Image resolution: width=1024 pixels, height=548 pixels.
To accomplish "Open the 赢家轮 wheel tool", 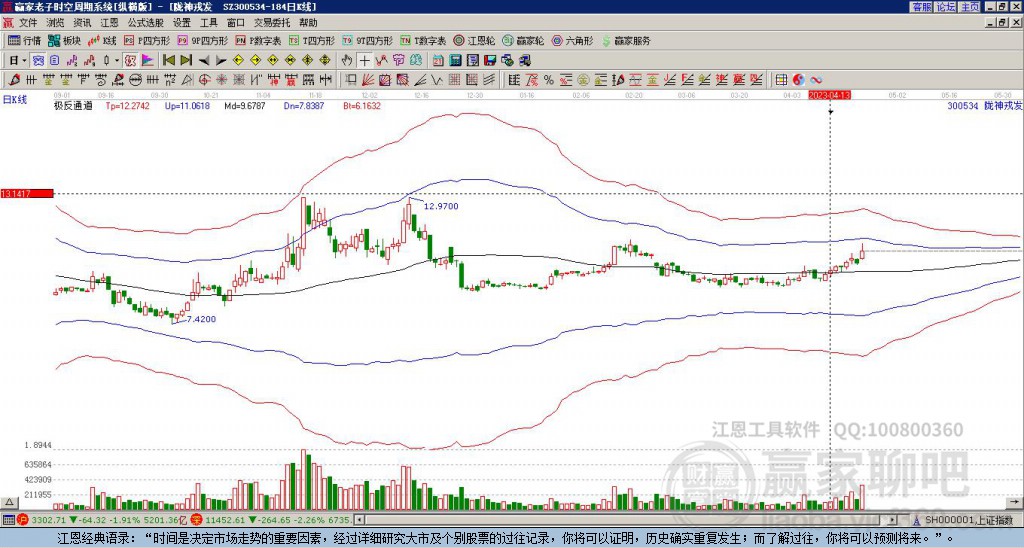I will pyautogui.click(x=523, y=40).
